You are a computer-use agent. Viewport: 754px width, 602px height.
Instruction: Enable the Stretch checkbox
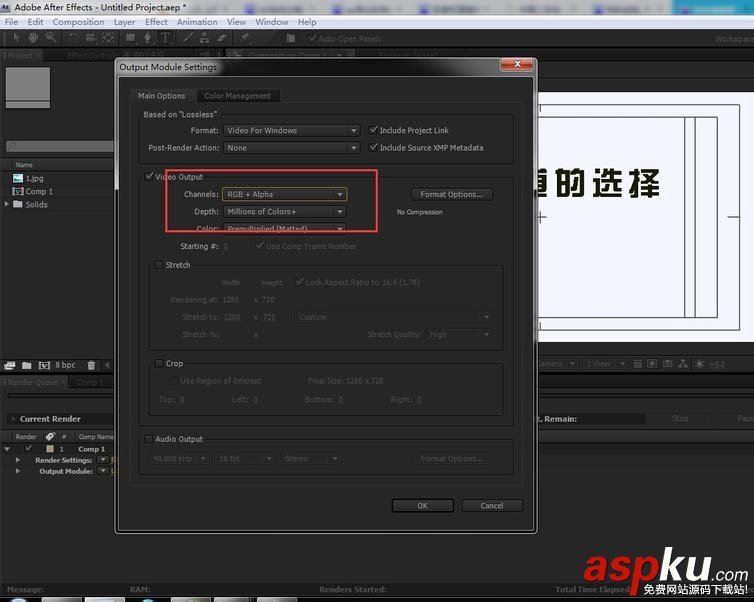(x=159, y=265)
